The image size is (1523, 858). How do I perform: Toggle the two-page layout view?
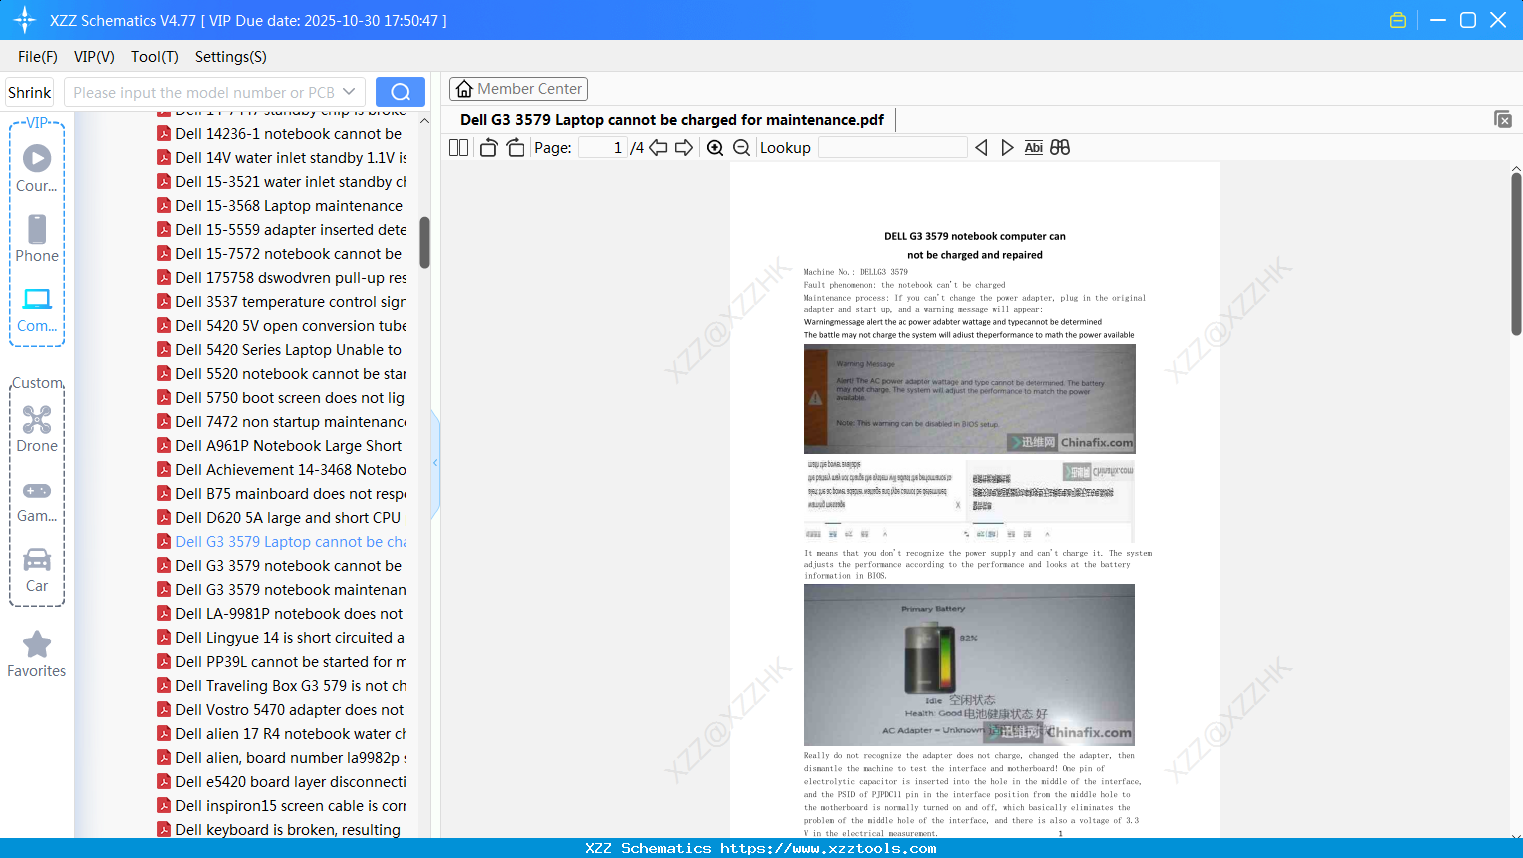(x=459, y=148)
